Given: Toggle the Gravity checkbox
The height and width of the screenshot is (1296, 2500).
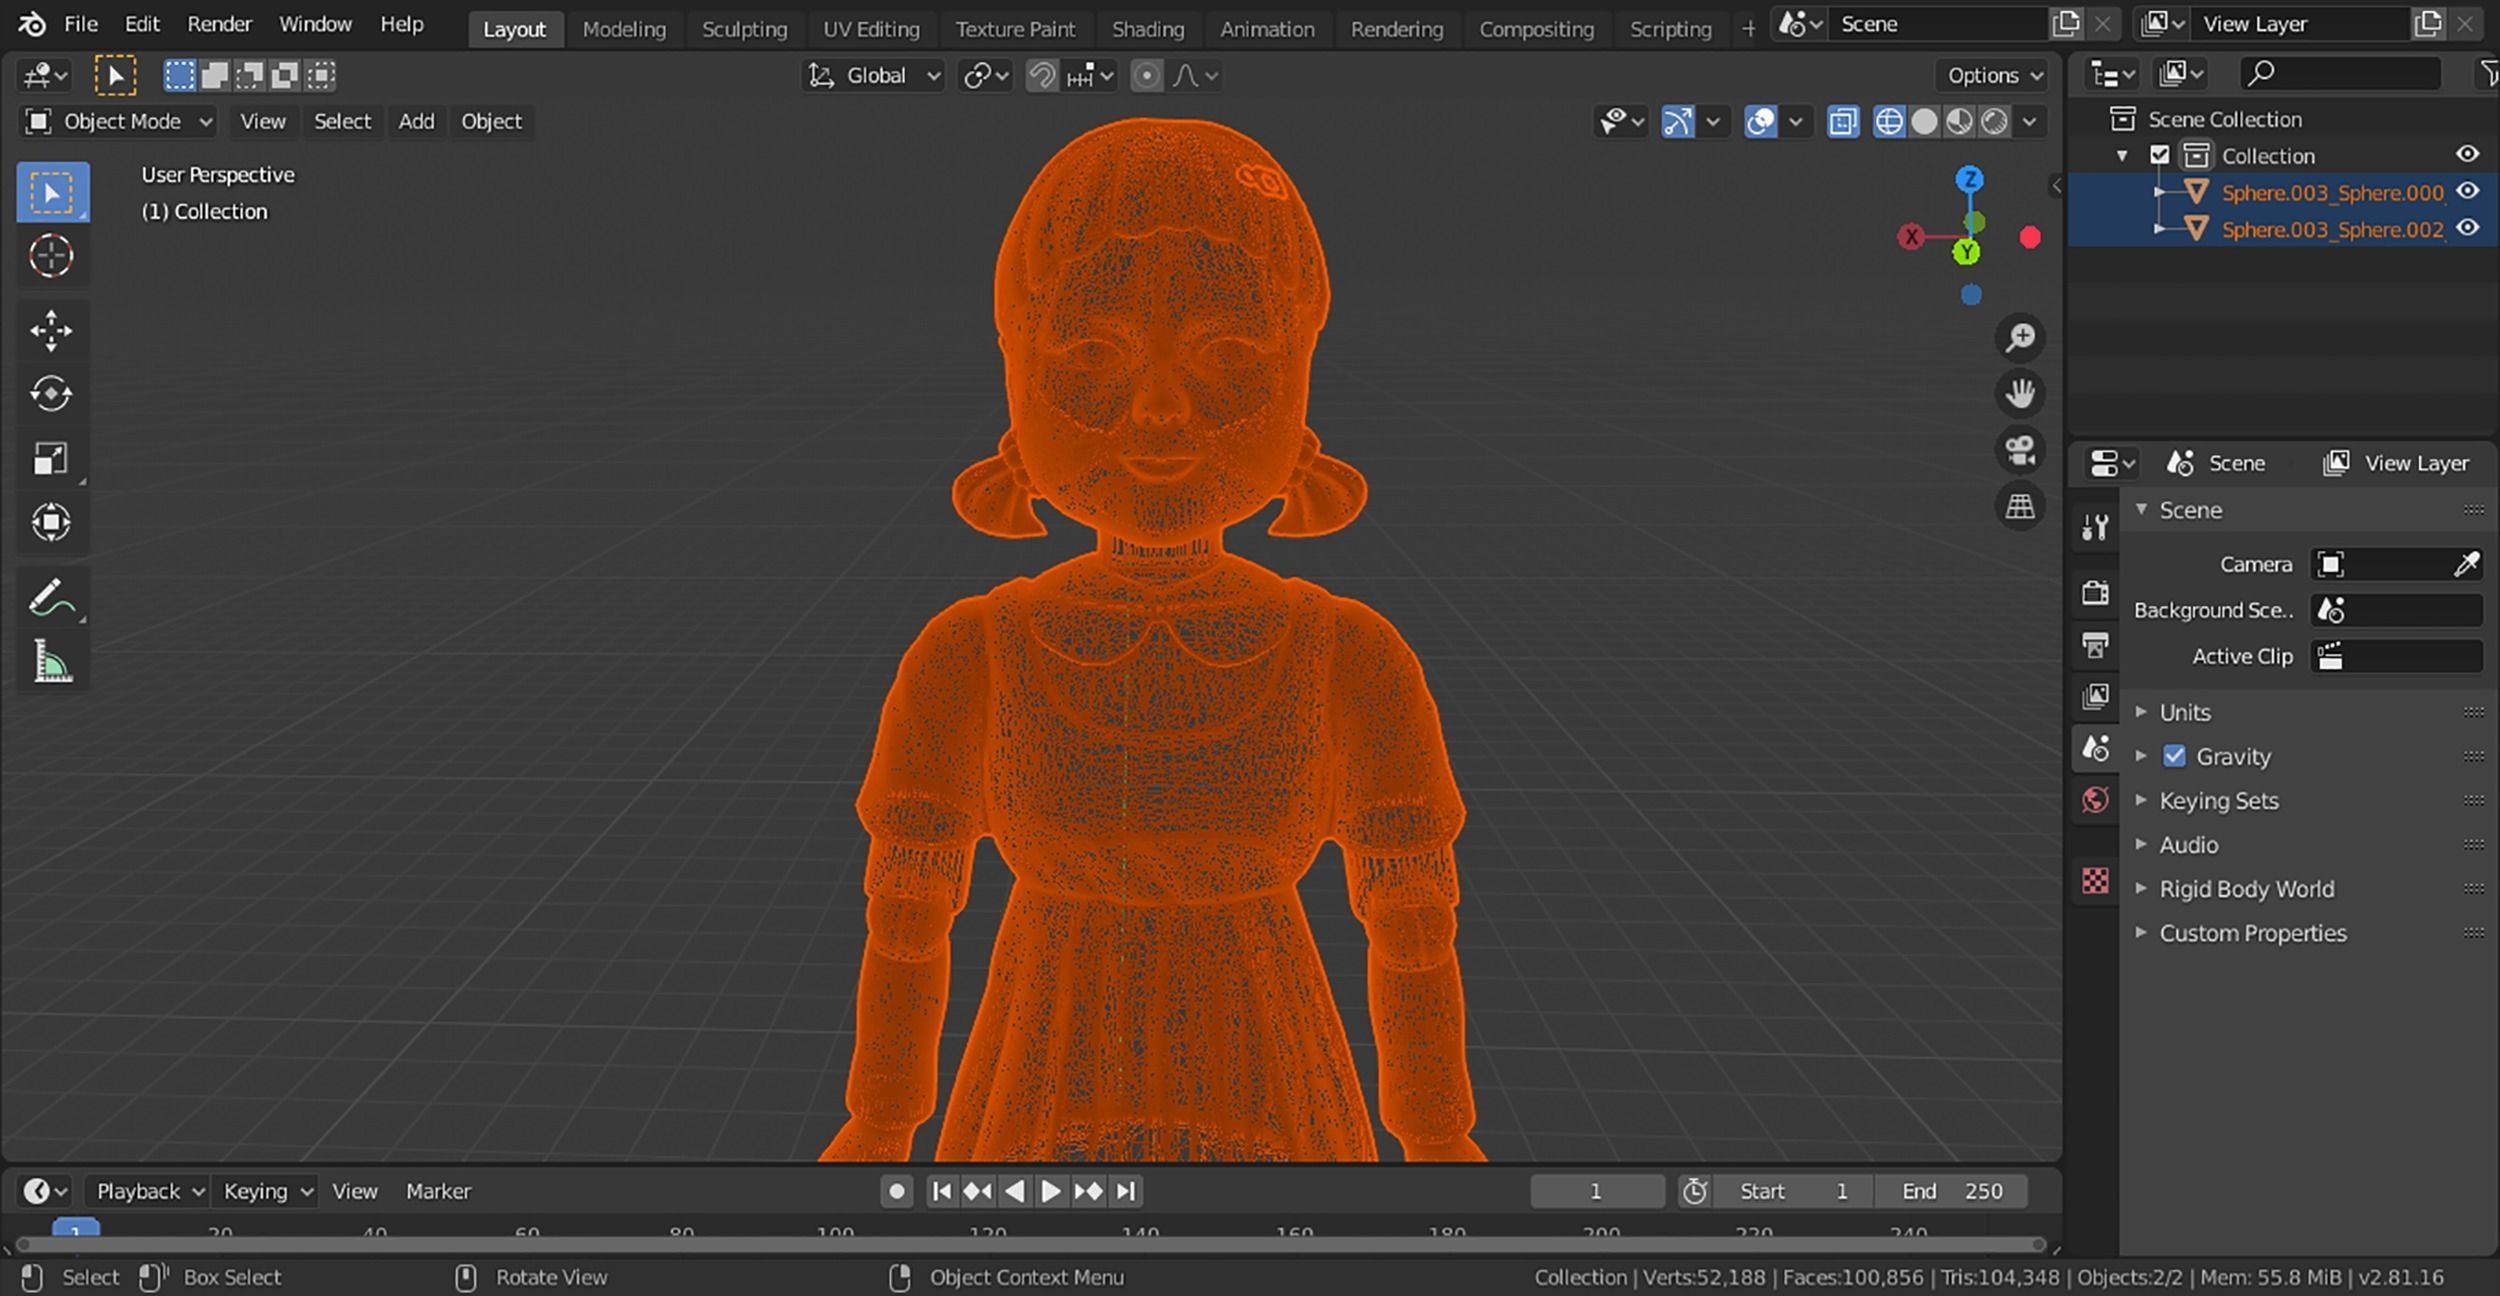Looking at the screenshot, I should point(2174,756).
